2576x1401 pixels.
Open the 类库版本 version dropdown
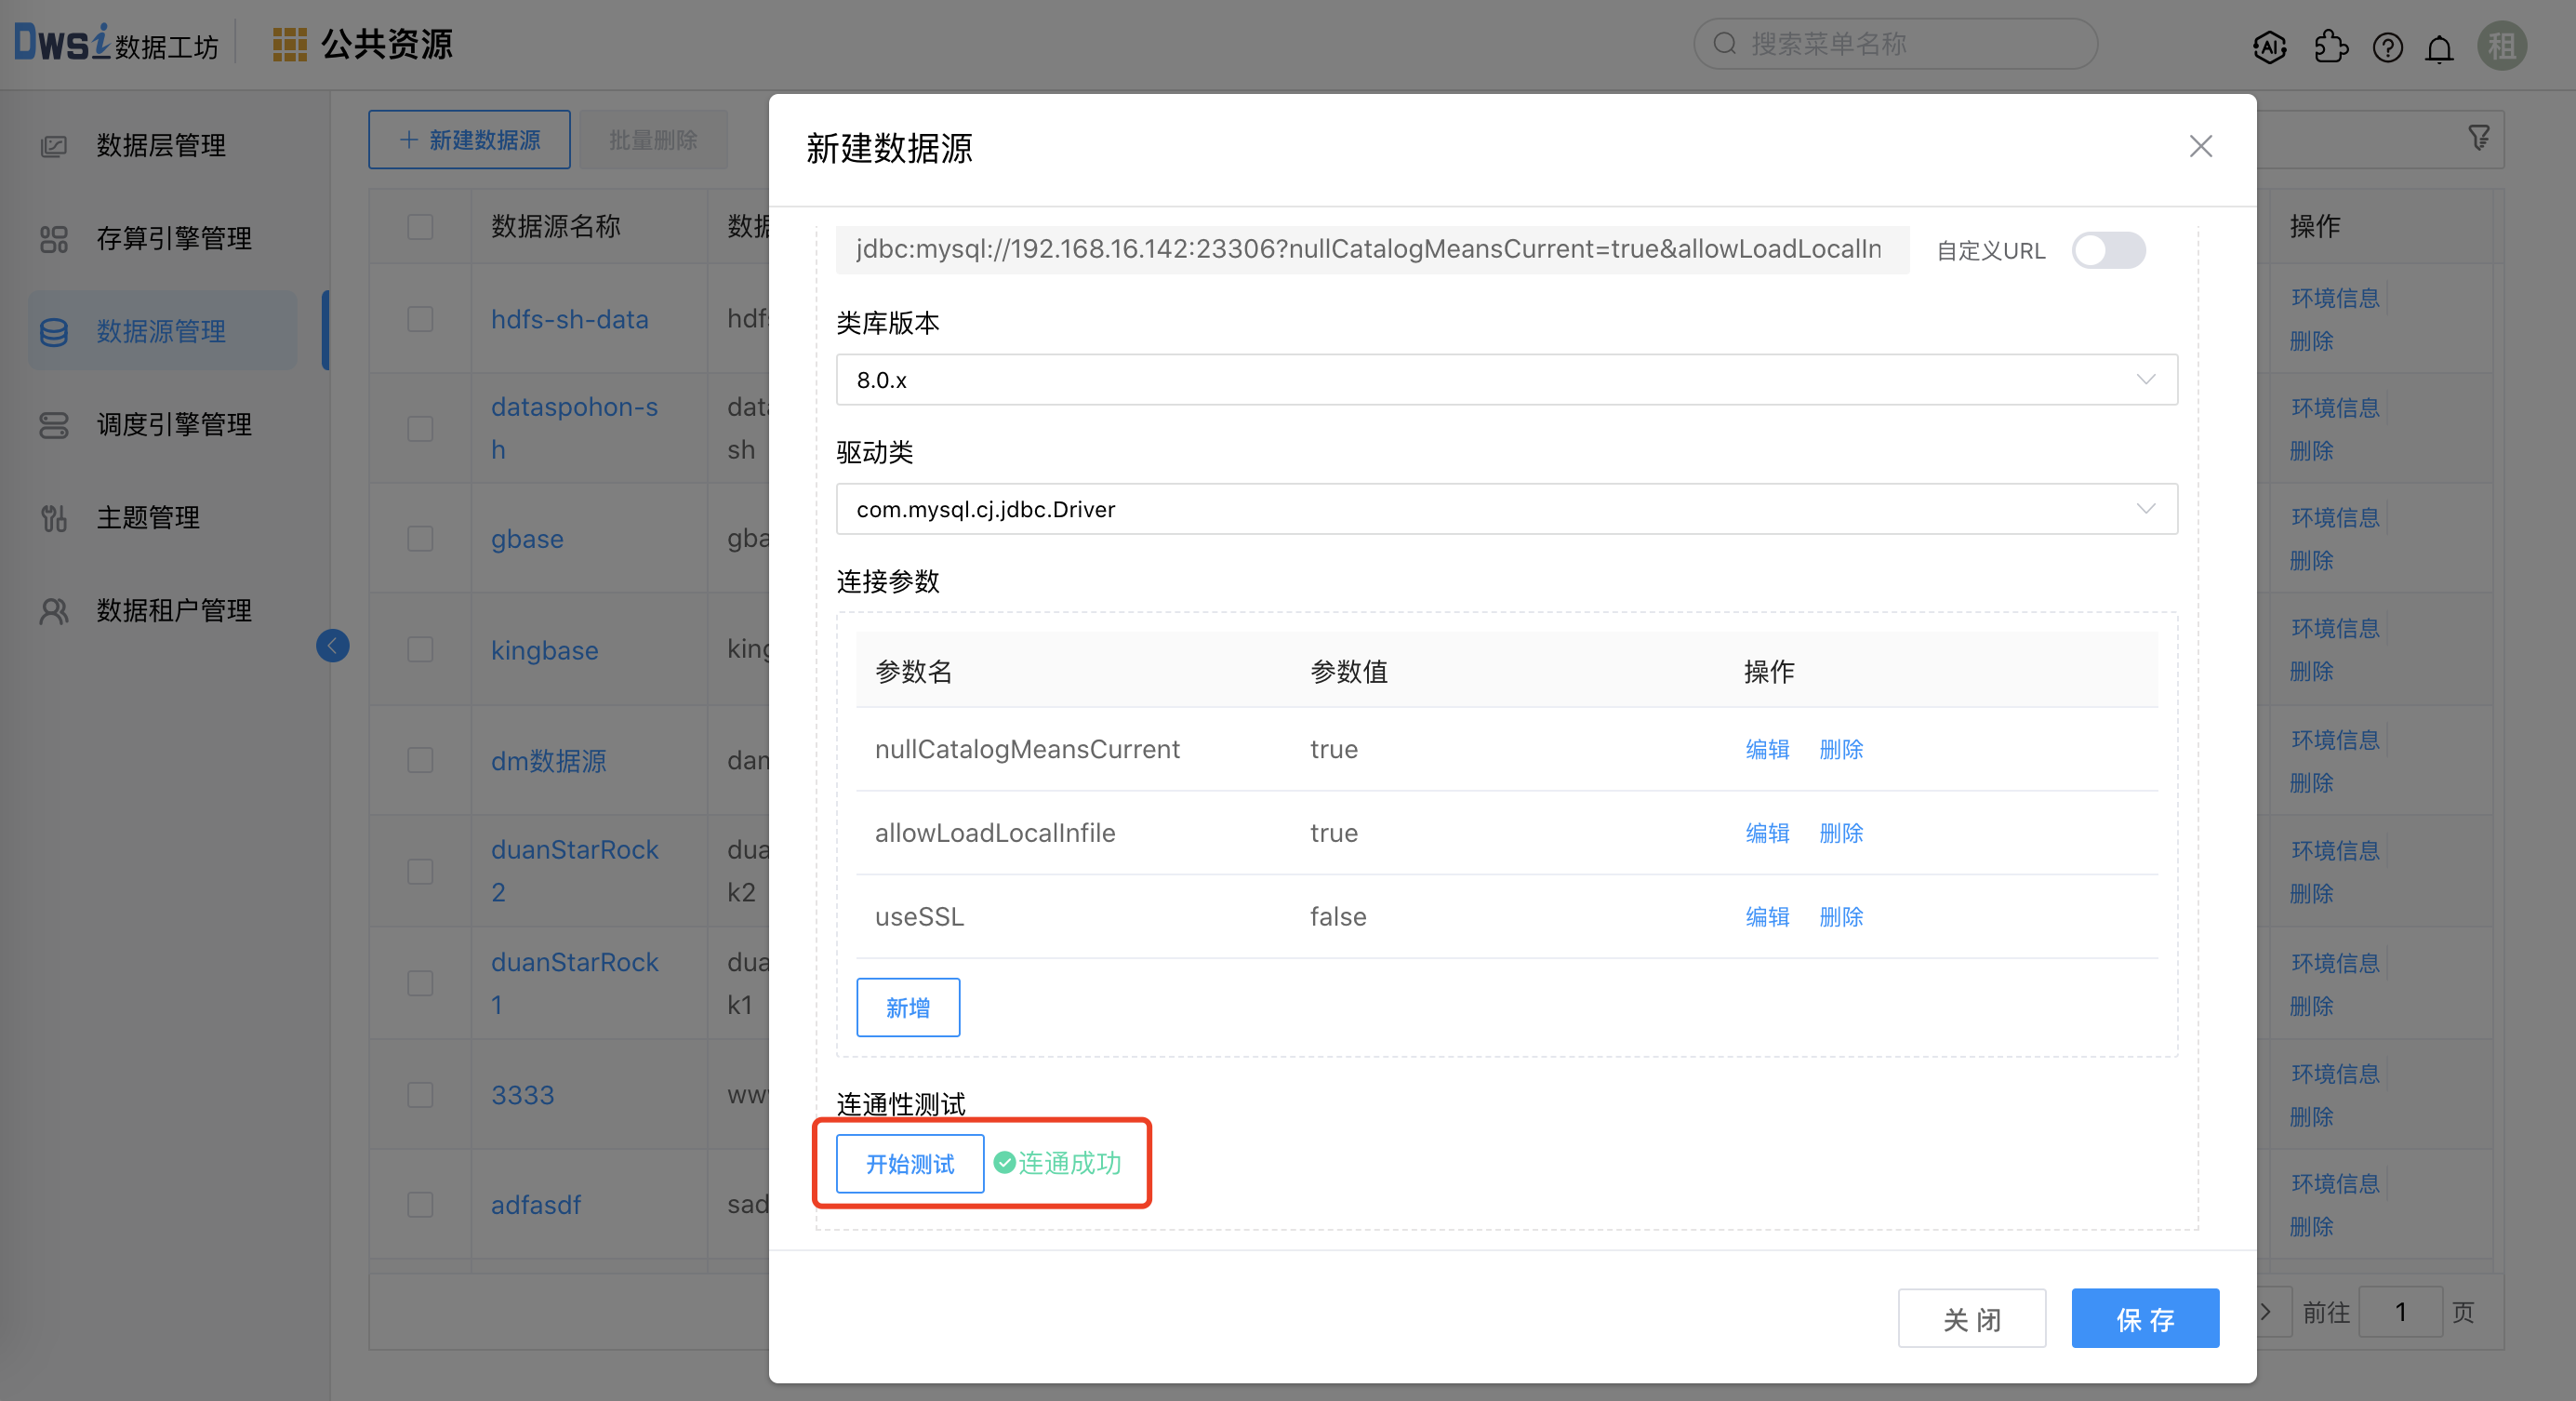(x=2146, y=380)
